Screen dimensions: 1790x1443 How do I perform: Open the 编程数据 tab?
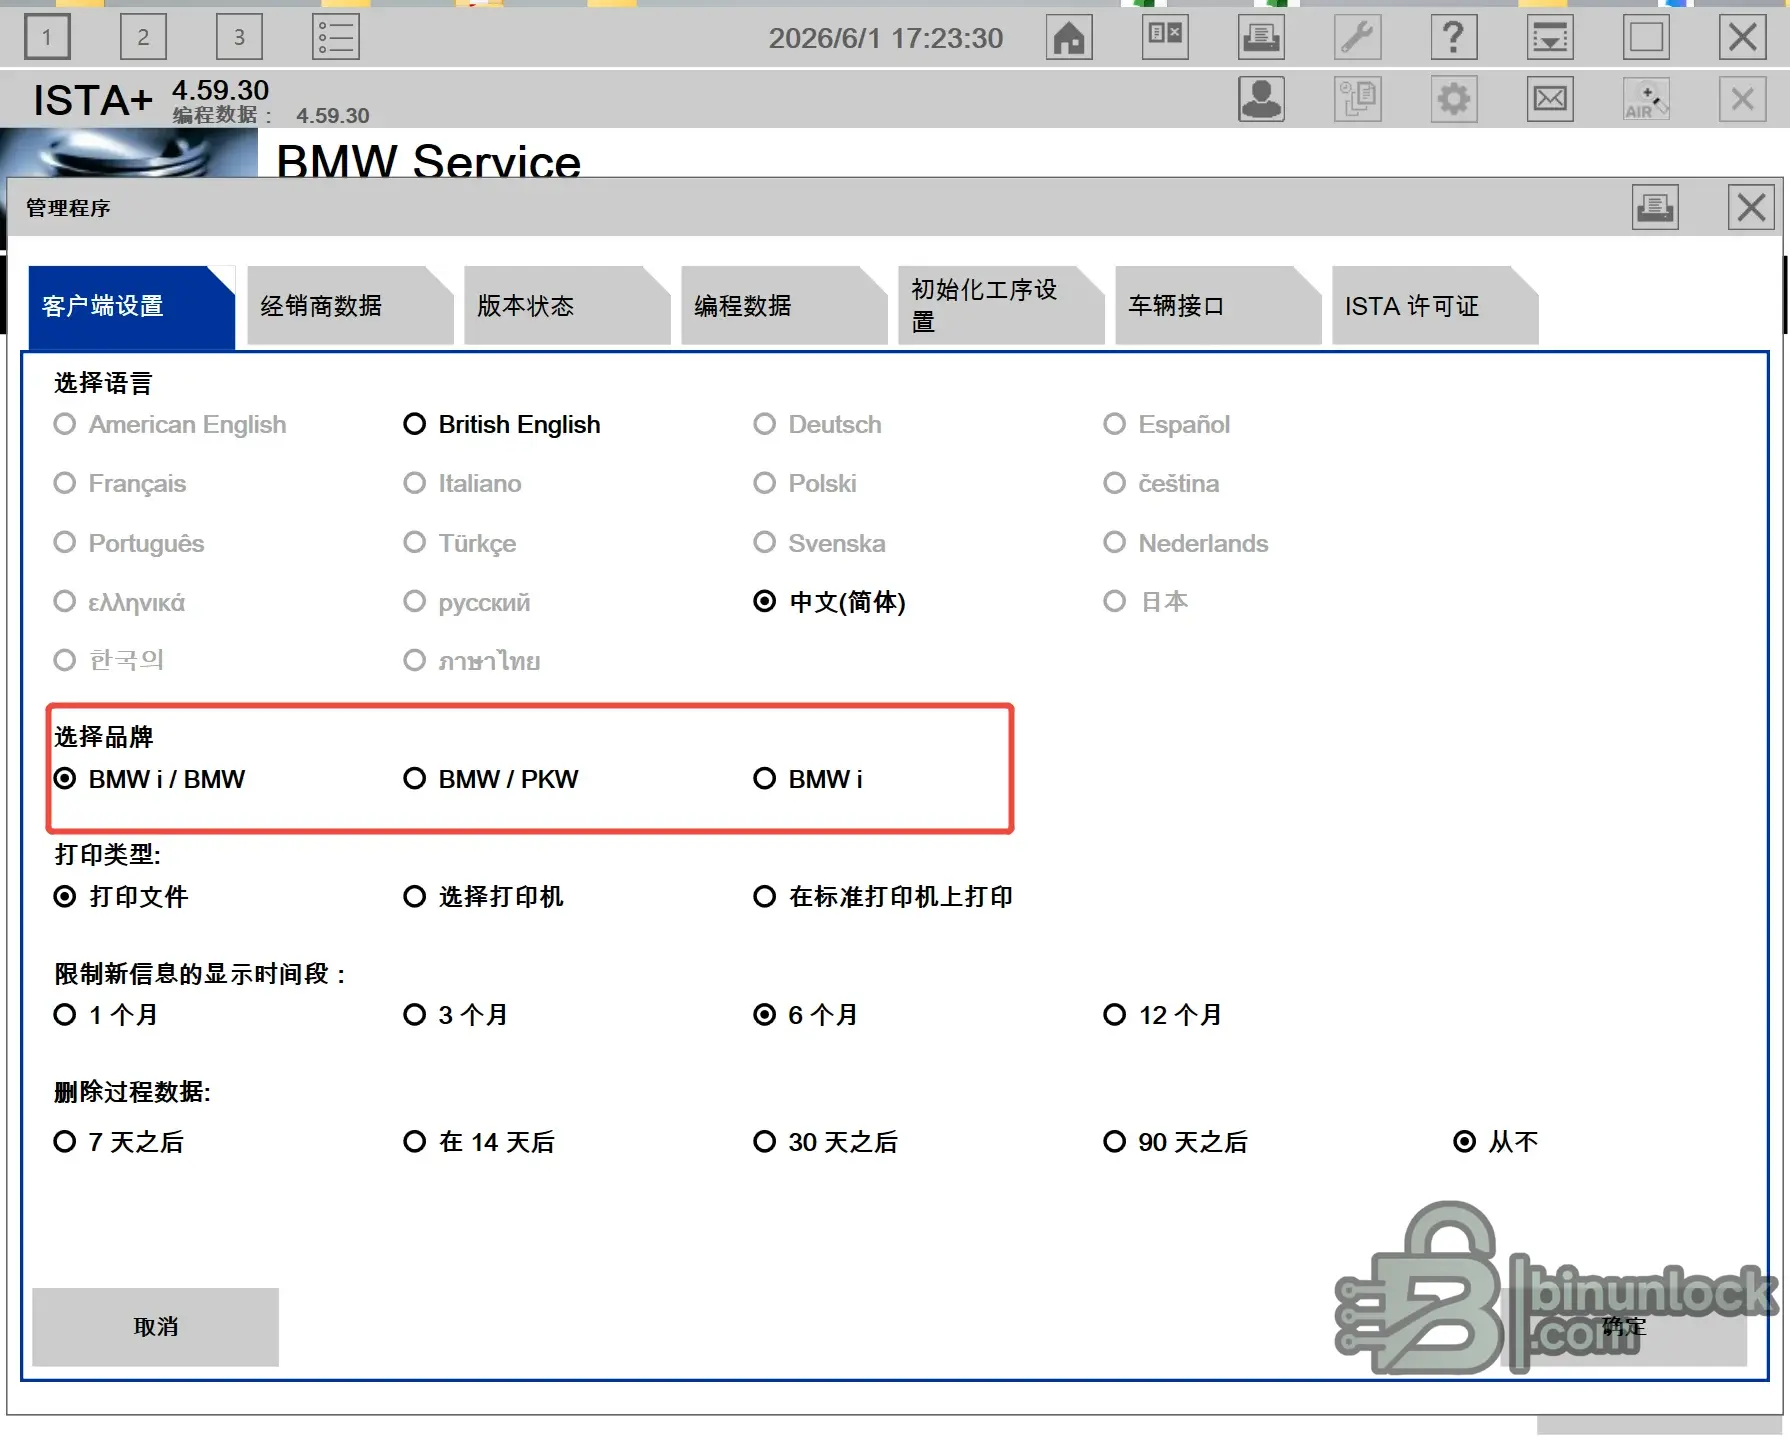[x=784, y=306]
